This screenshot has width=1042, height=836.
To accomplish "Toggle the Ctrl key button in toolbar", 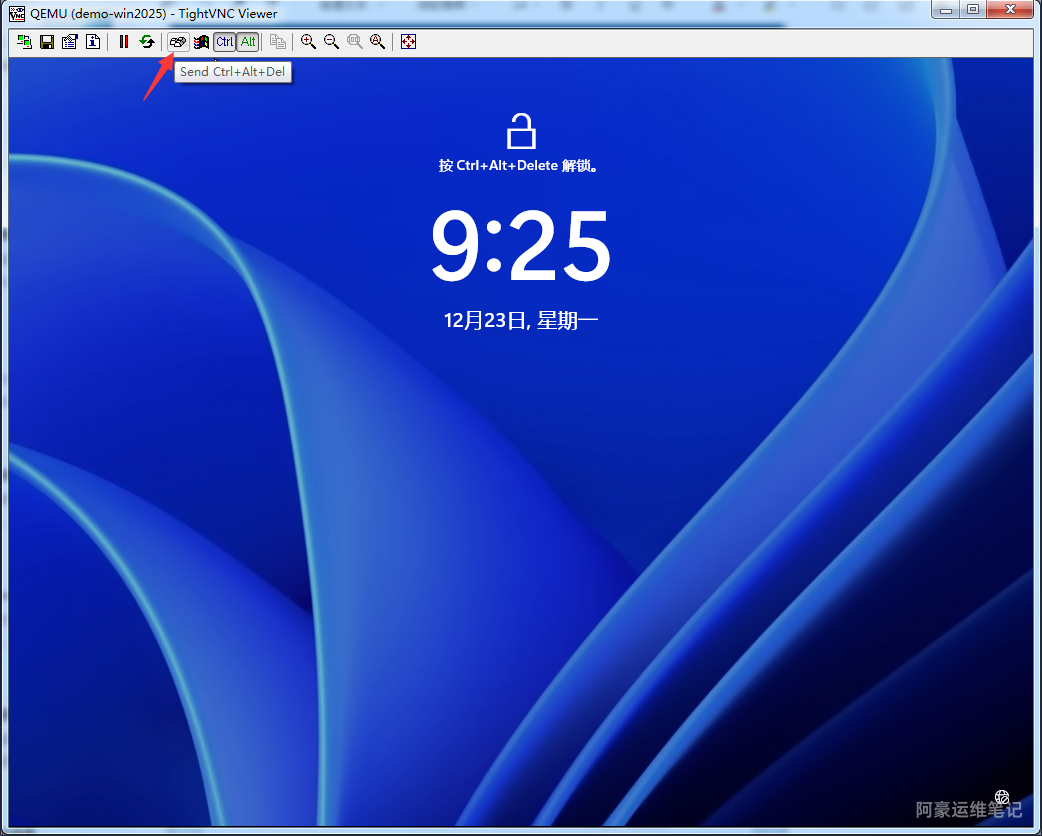I will (224, 42).
